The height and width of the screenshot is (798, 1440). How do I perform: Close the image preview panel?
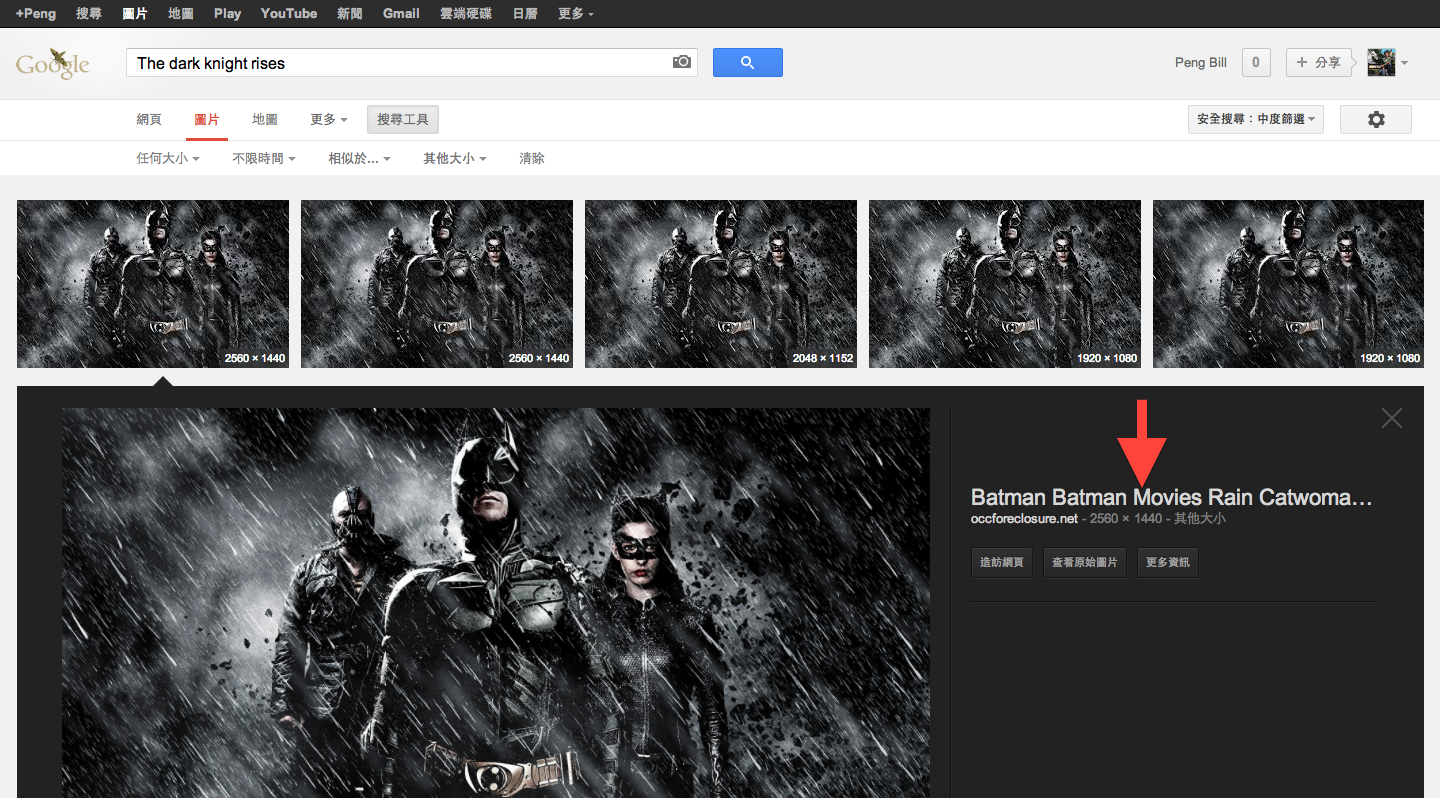pyautogui.click(x=1391, y=418)
